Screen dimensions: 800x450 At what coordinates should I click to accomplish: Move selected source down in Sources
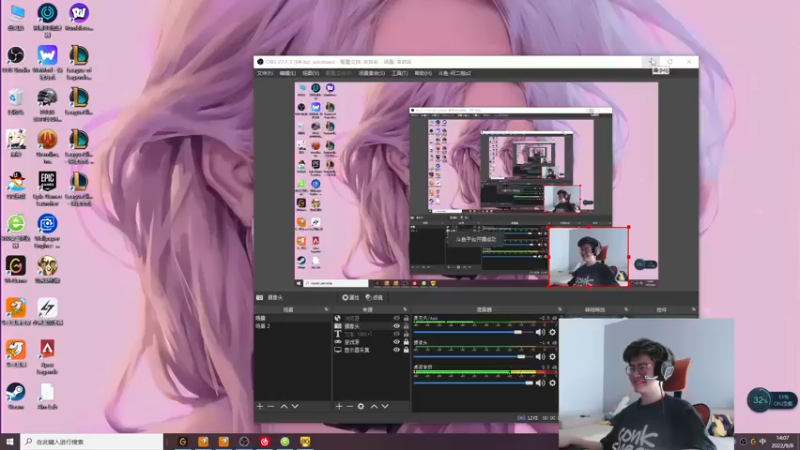385,406
